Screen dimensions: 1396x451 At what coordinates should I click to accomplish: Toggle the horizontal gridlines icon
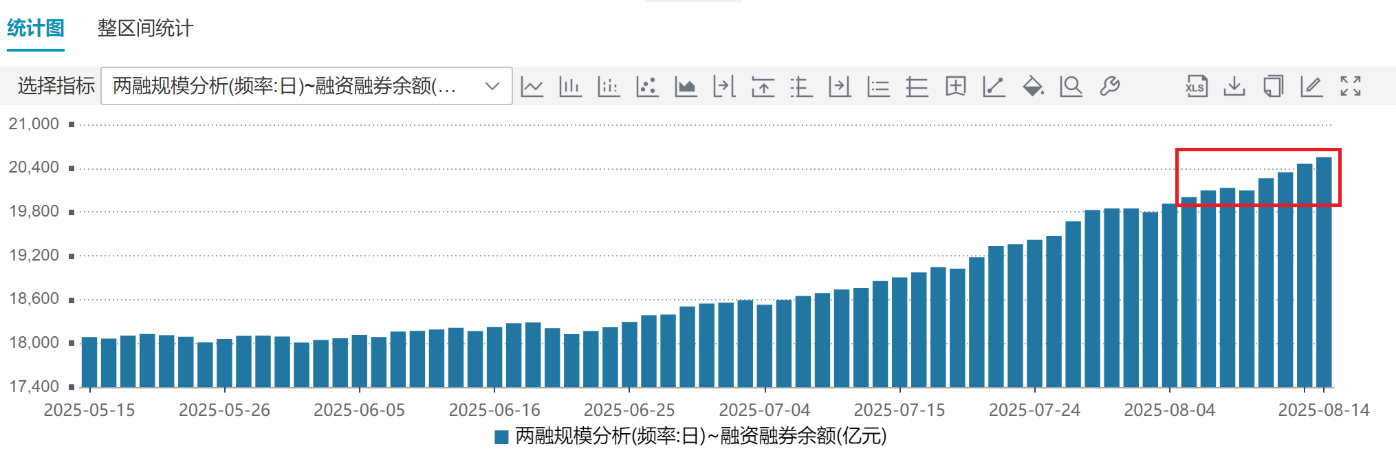[x=917, y=87]
